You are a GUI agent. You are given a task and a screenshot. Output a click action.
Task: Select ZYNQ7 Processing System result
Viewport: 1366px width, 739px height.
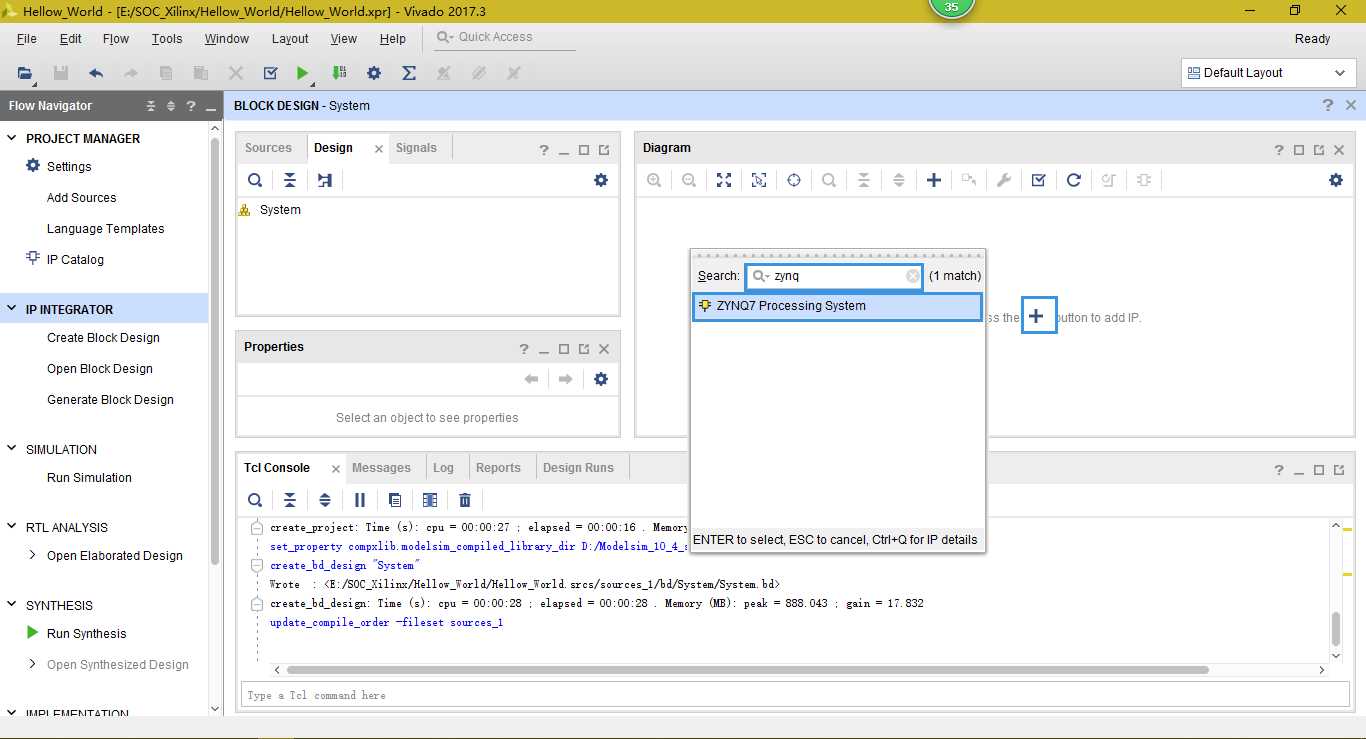tap(838, 306)
